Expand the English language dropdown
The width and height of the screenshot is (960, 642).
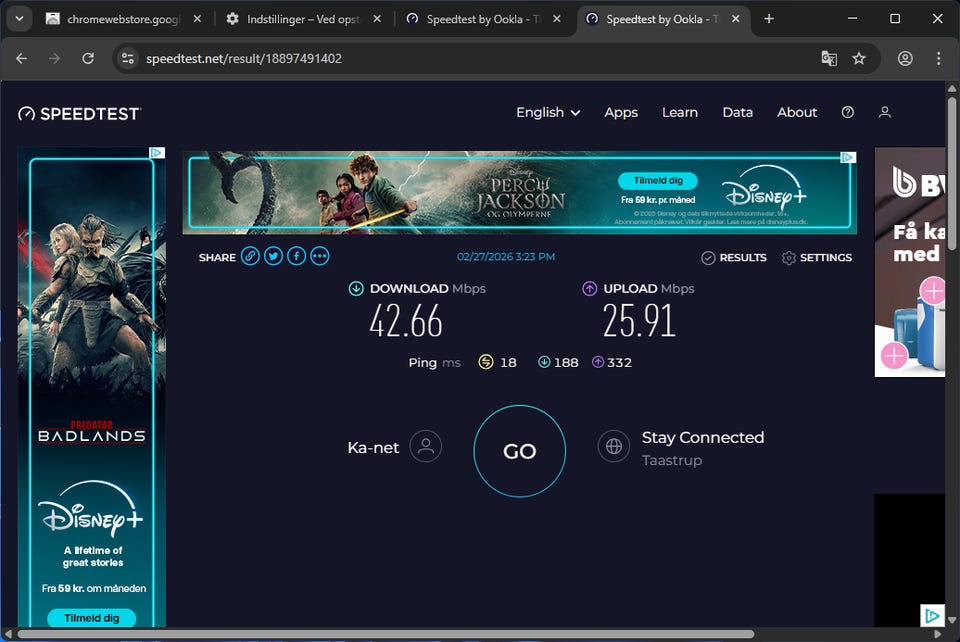pyautogui.click(x=548, y=112)
